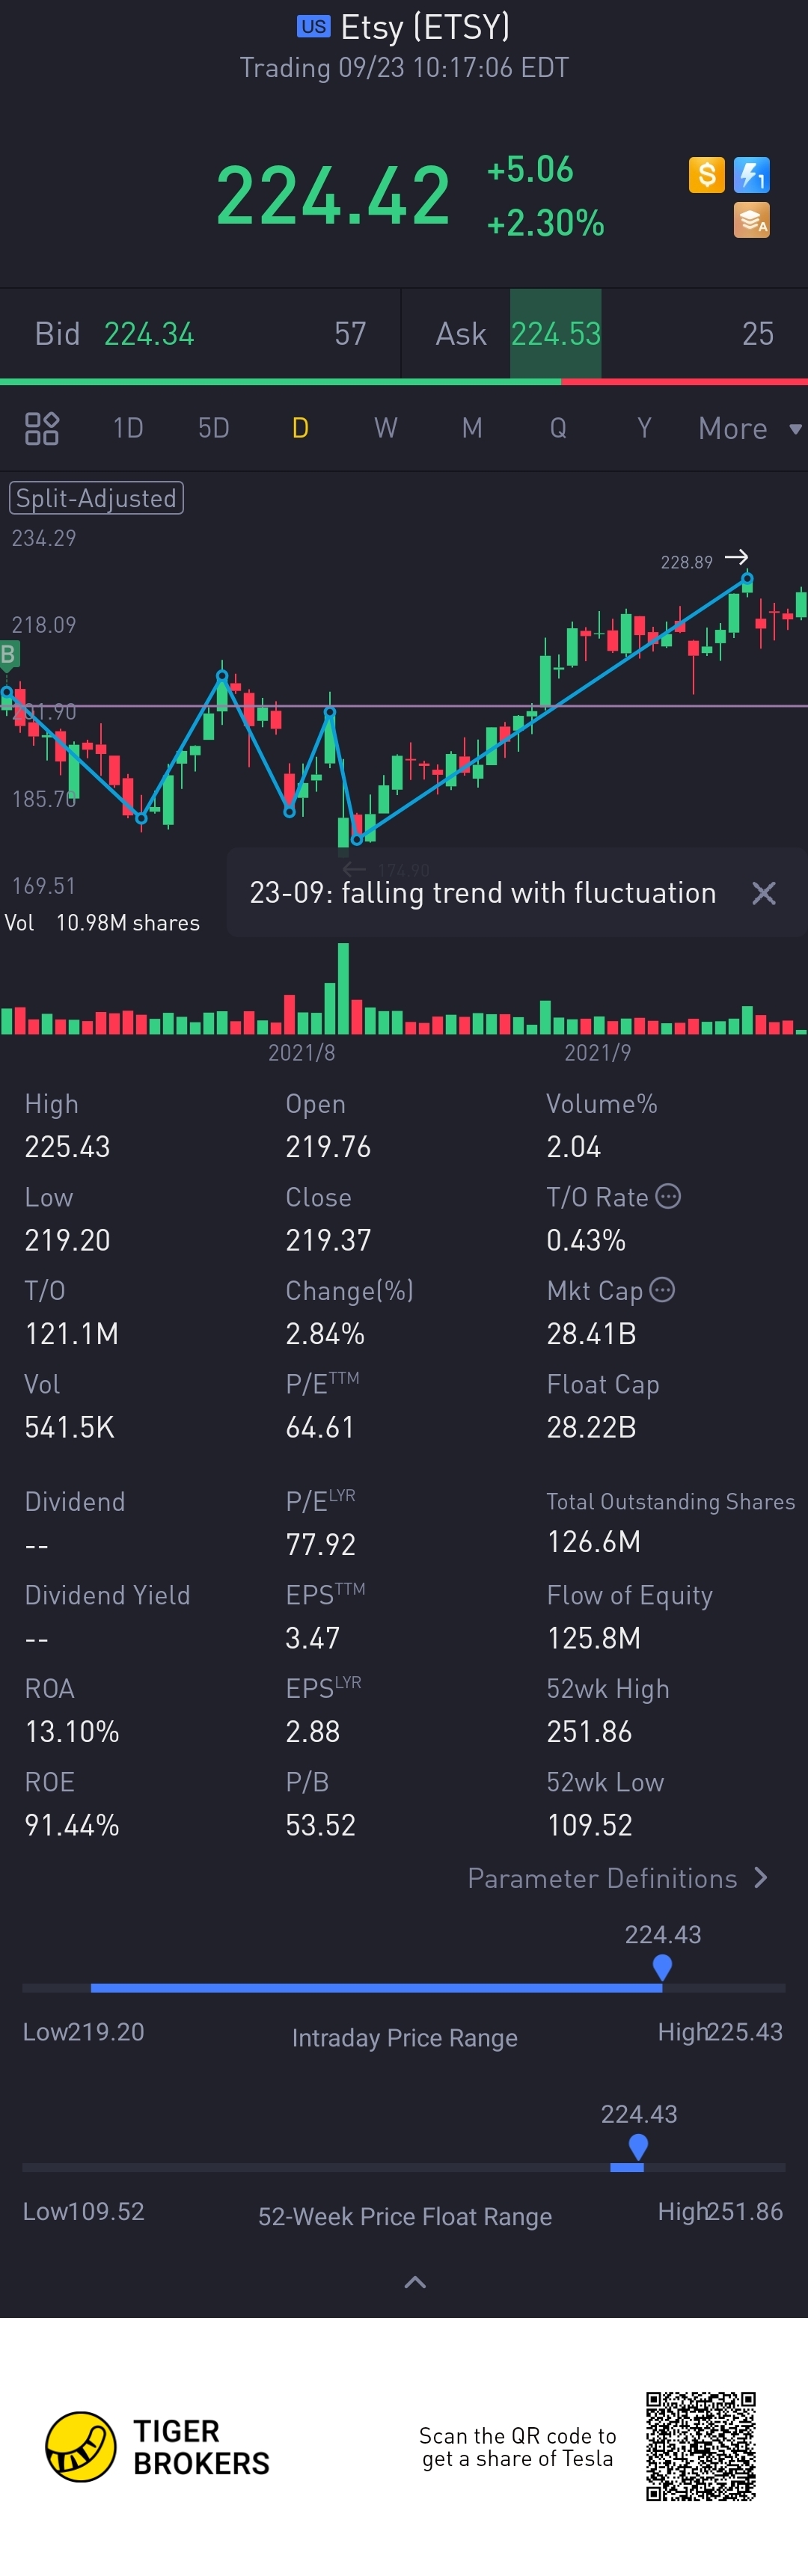Open Parameter Definitions

618,1878
